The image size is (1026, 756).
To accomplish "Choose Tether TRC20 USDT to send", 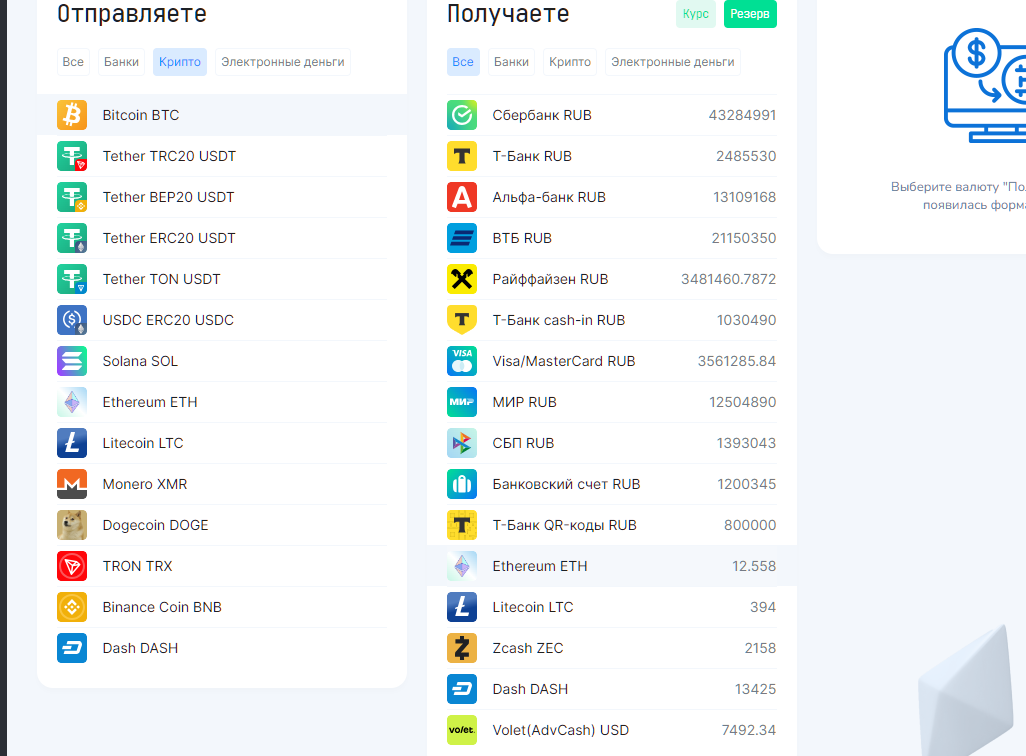I will [x=222, y=156].
